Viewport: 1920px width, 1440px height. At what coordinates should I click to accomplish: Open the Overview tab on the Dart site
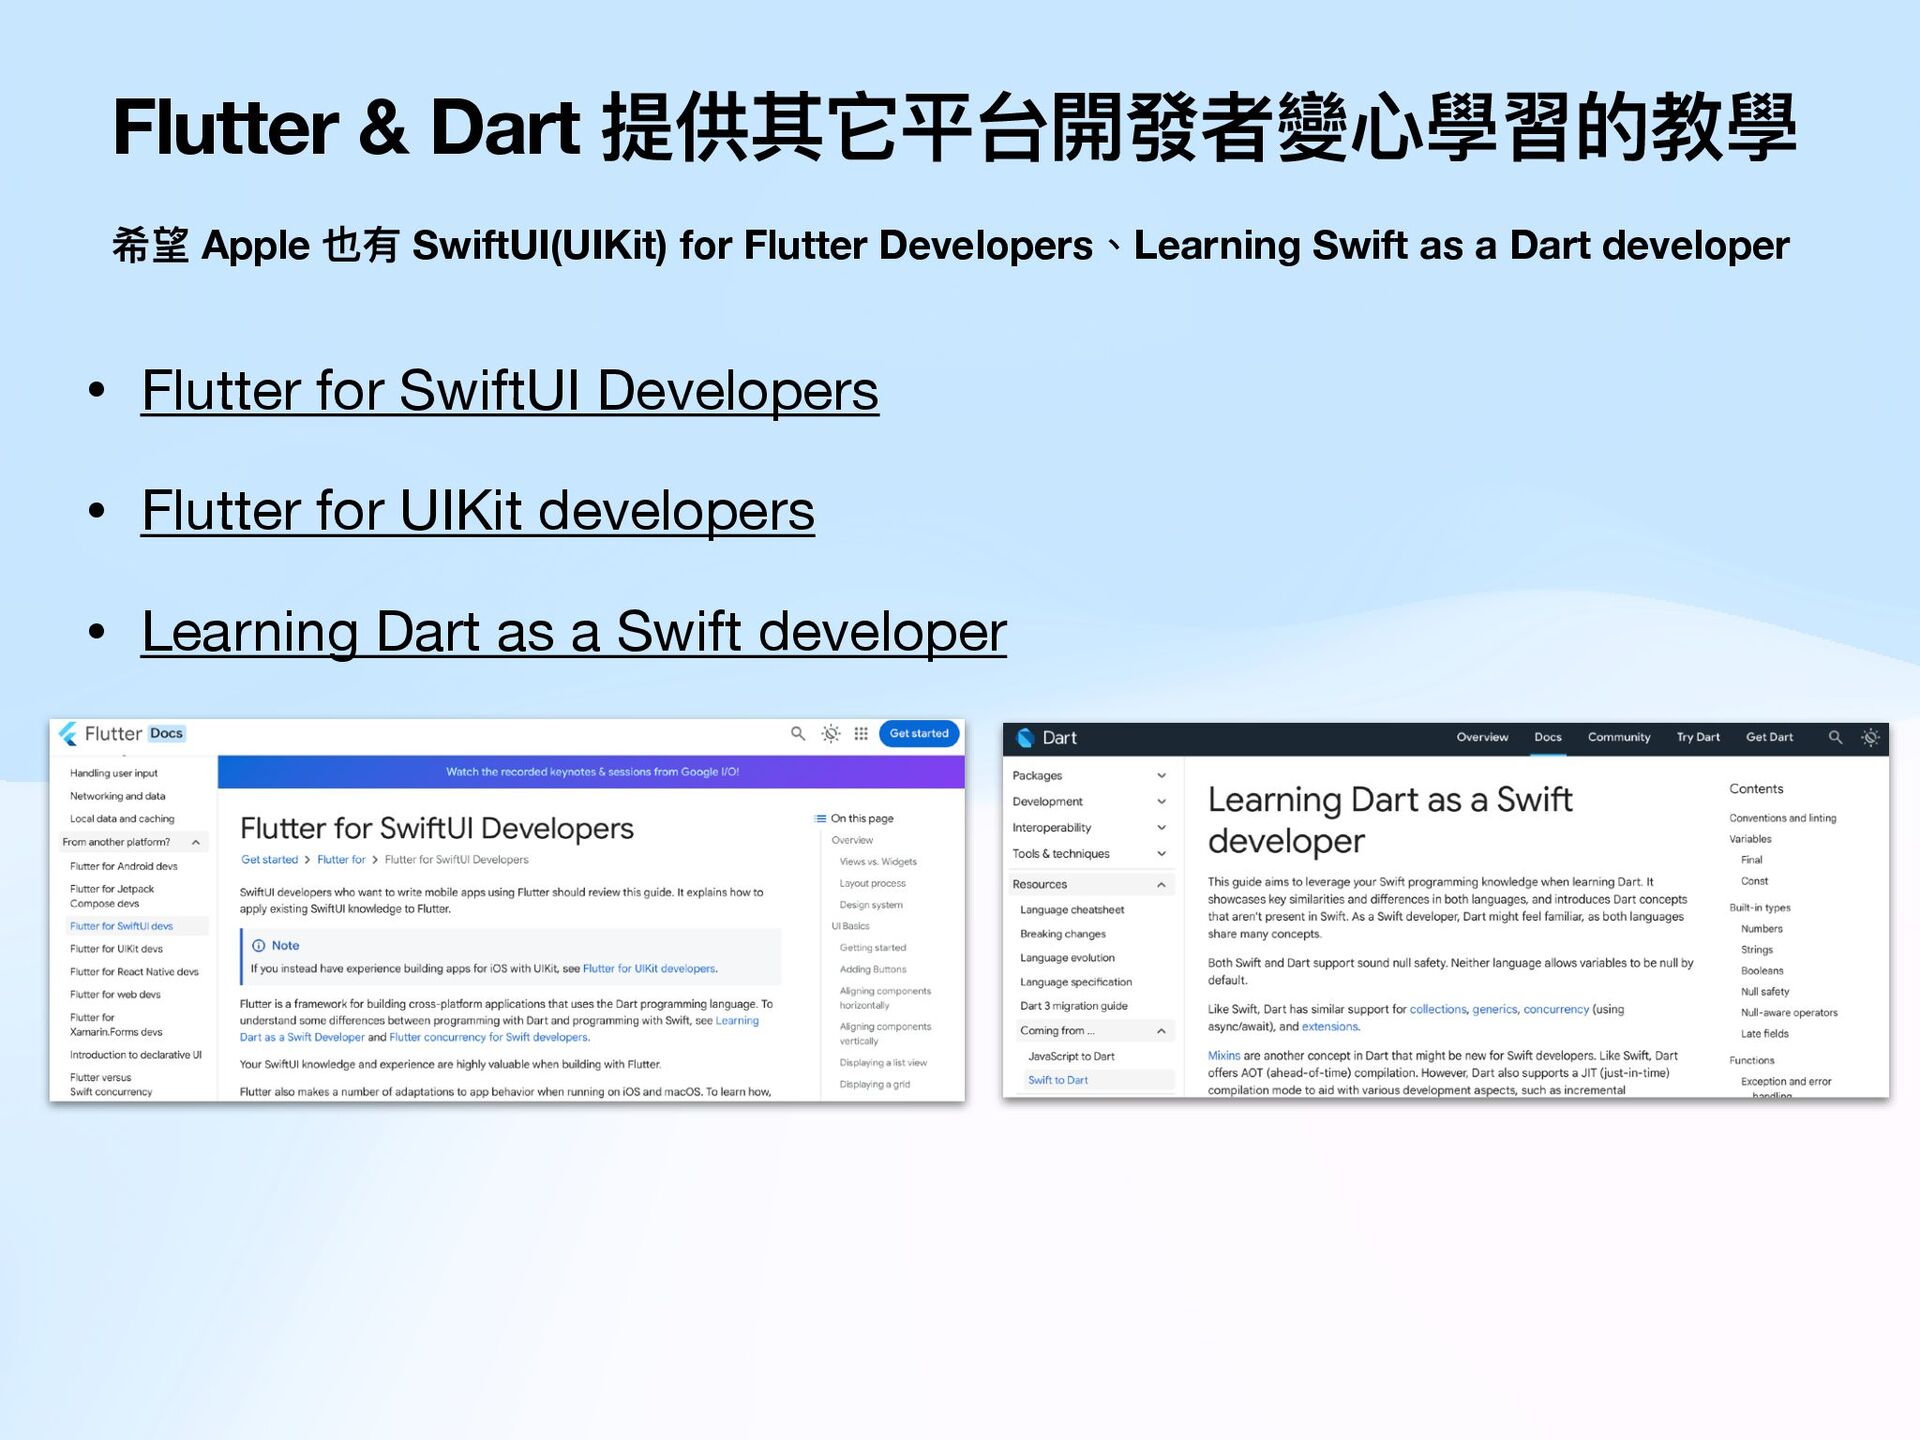click(x=1482, y=738)
